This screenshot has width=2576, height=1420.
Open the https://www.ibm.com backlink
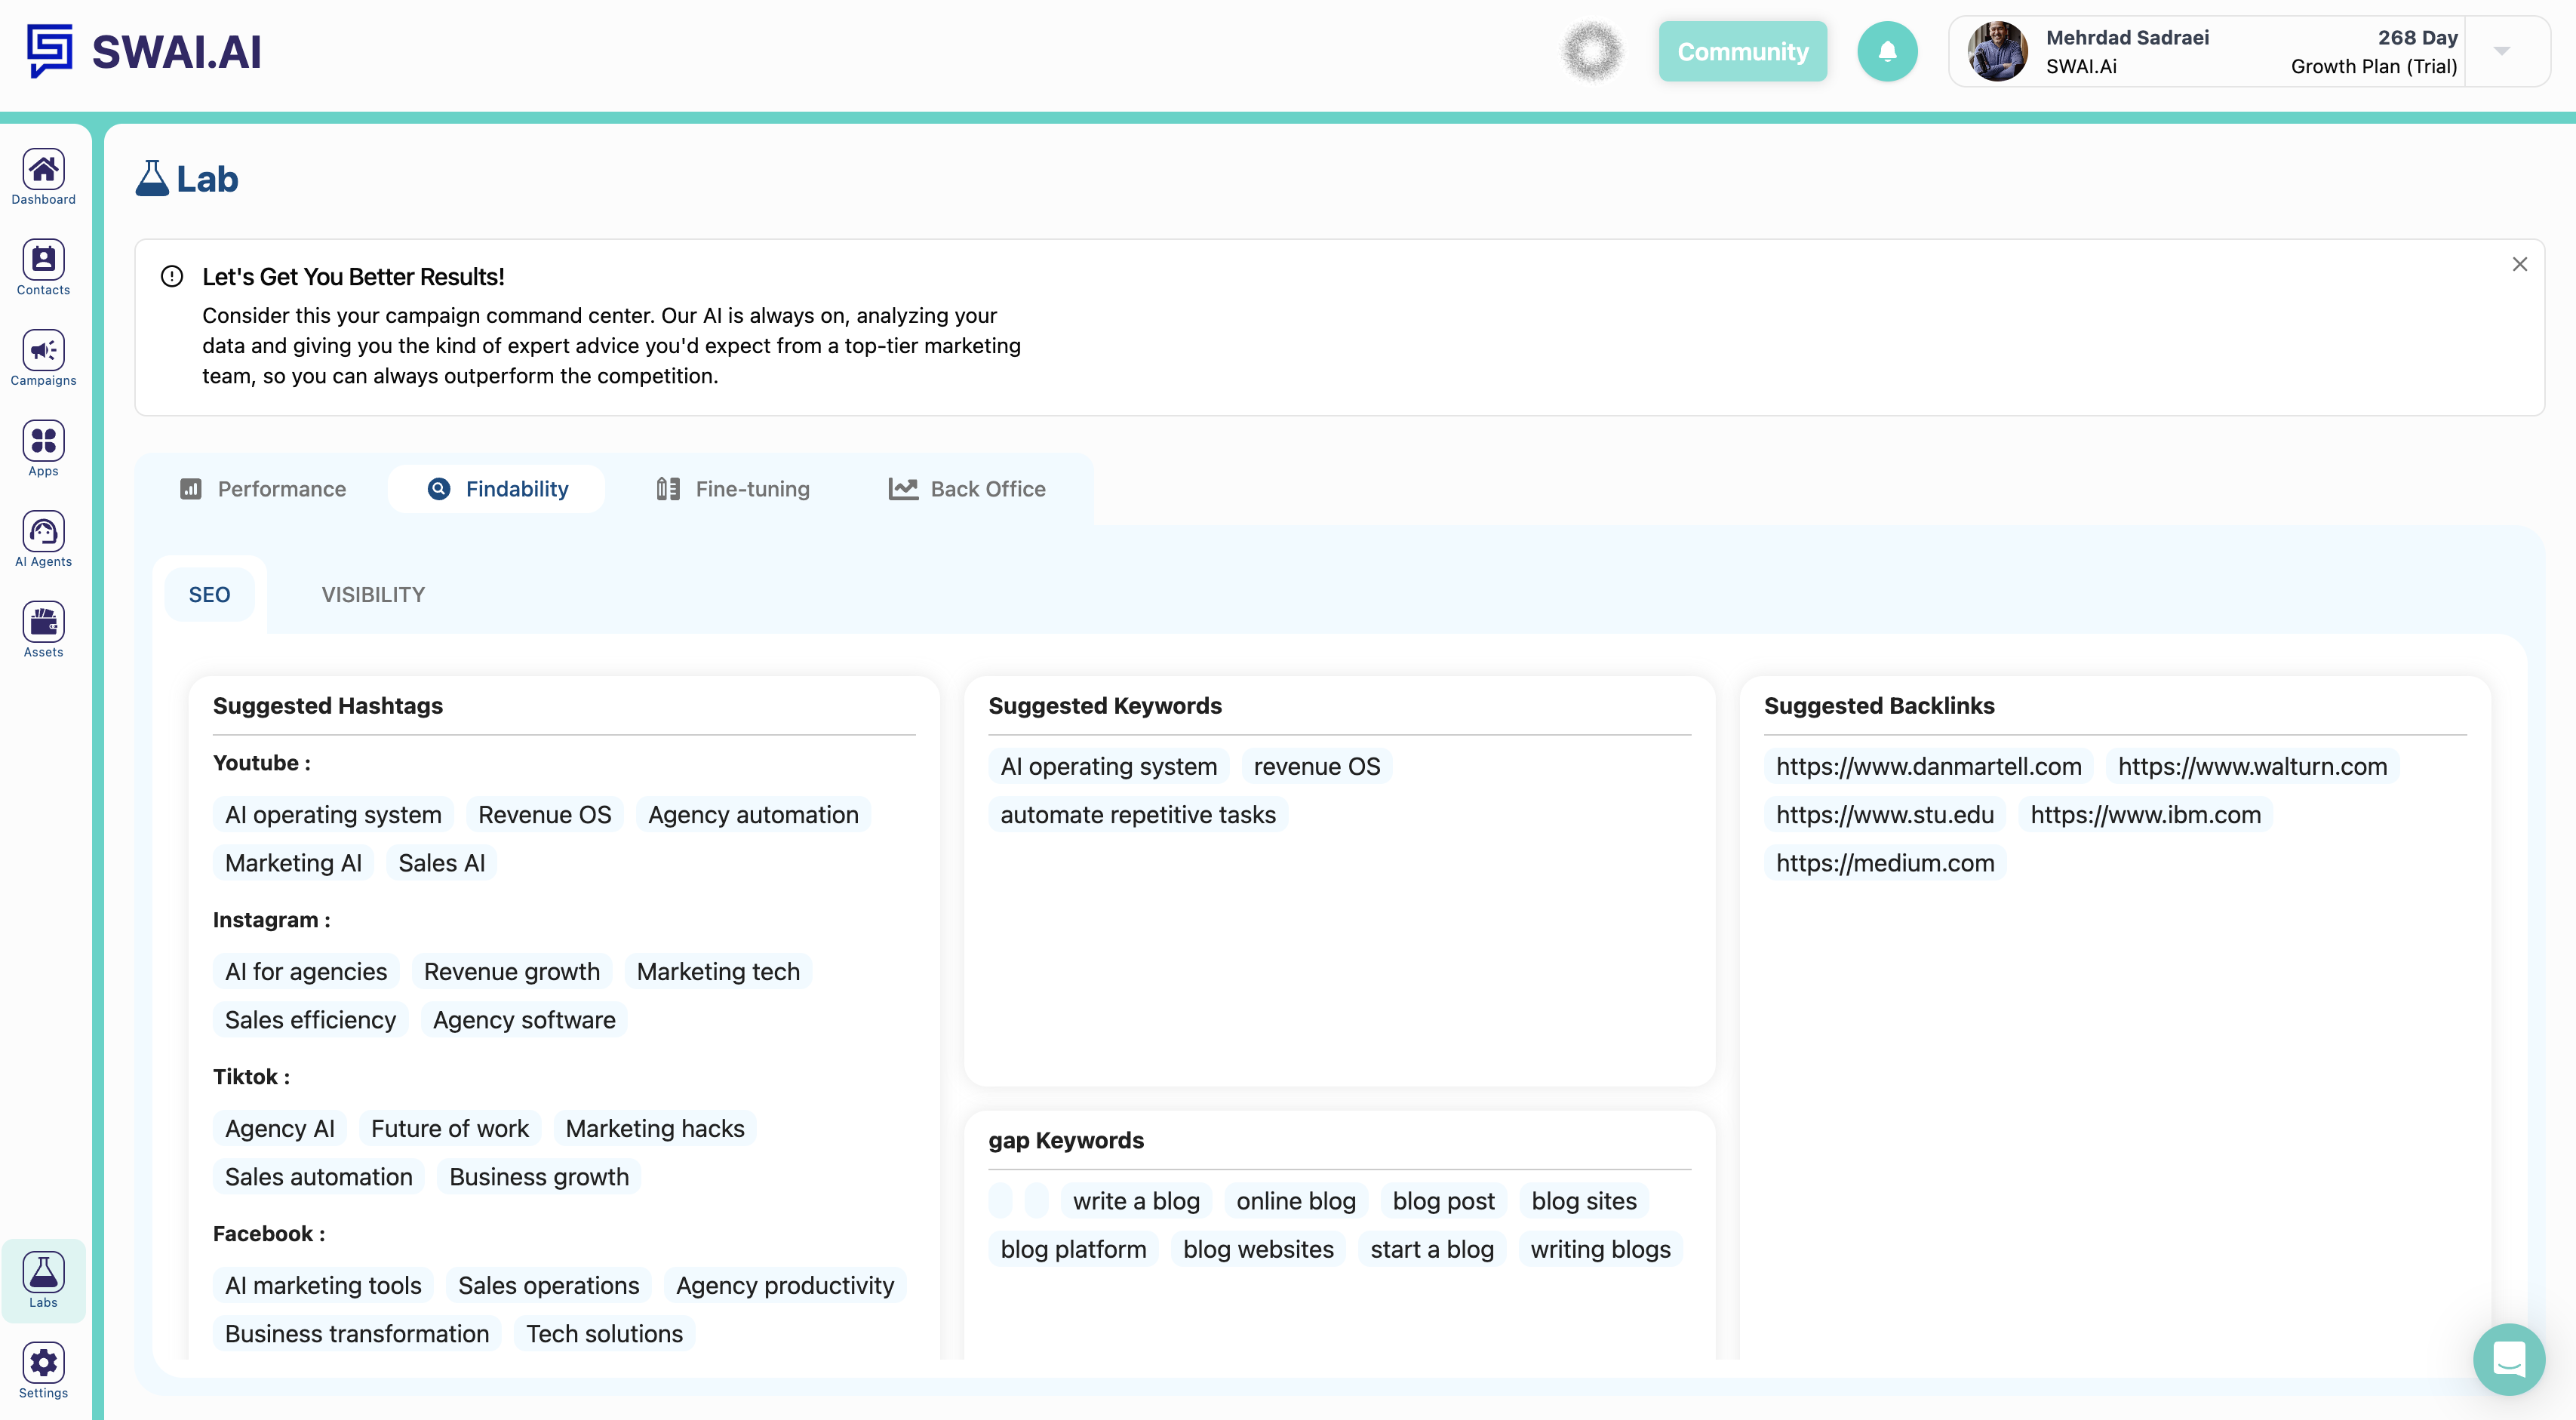pyautogui.click(x=2145, y=814)
